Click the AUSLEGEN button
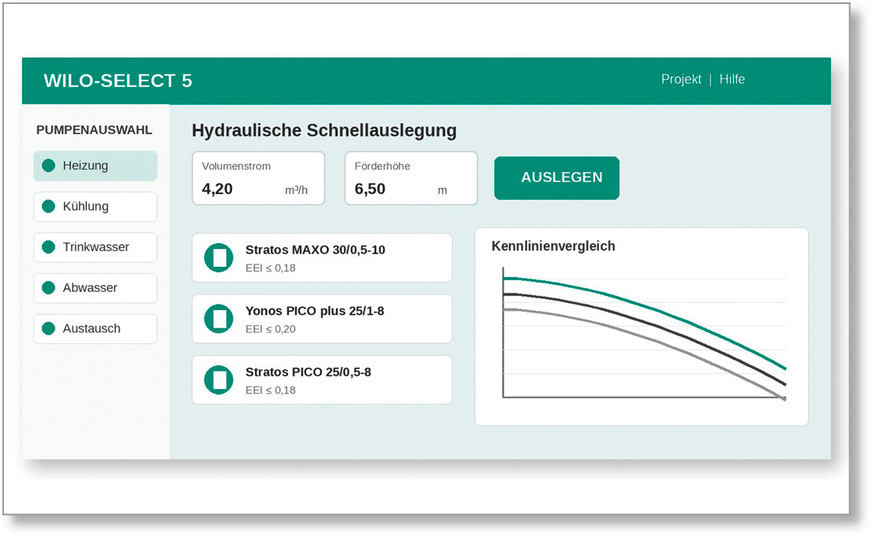Viewport: 872px width, 536px height. click(557, 178)
